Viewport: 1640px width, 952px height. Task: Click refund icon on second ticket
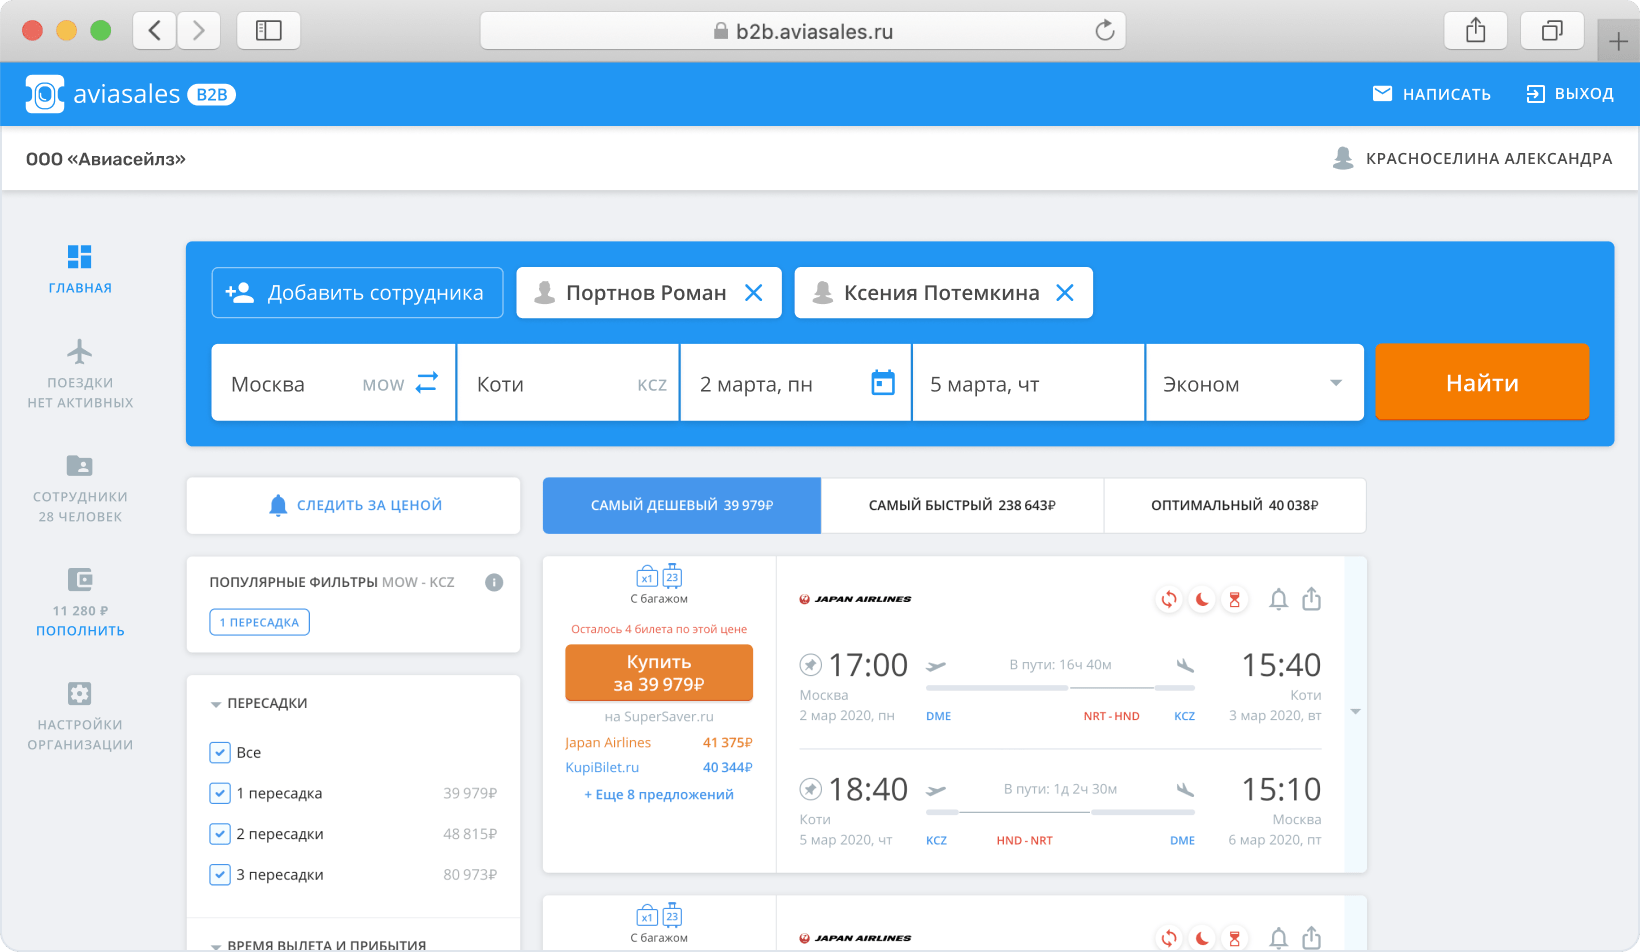[x=1168, y=939]
